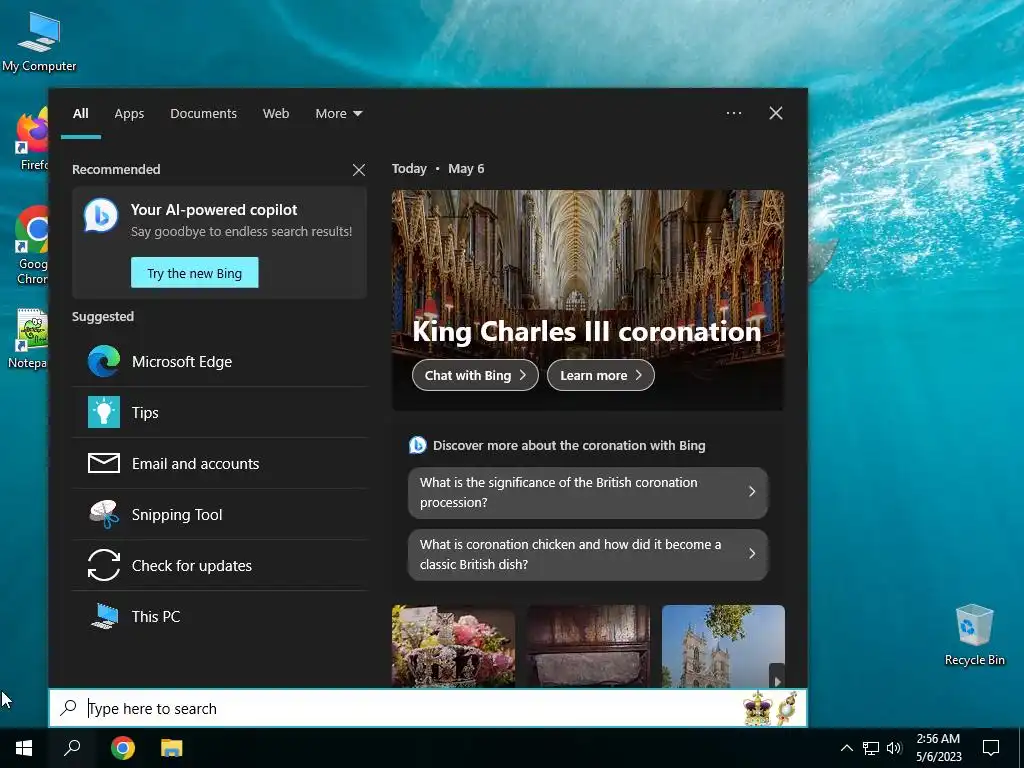The width and height of the screenshot is (1024, 768).
Task: Dismiss the Recommended section
Action: pos(359,170)
